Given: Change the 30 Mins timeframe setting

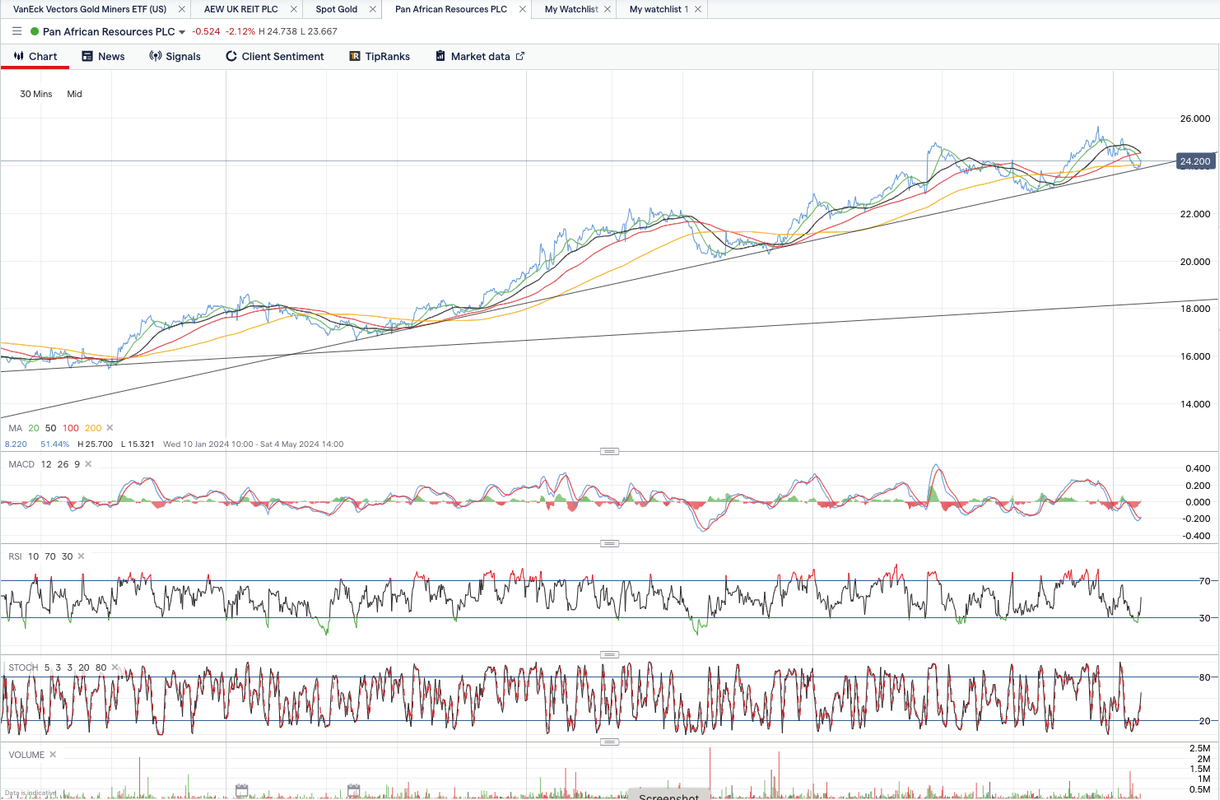Looking at the screenshot, I should (36, 94).
